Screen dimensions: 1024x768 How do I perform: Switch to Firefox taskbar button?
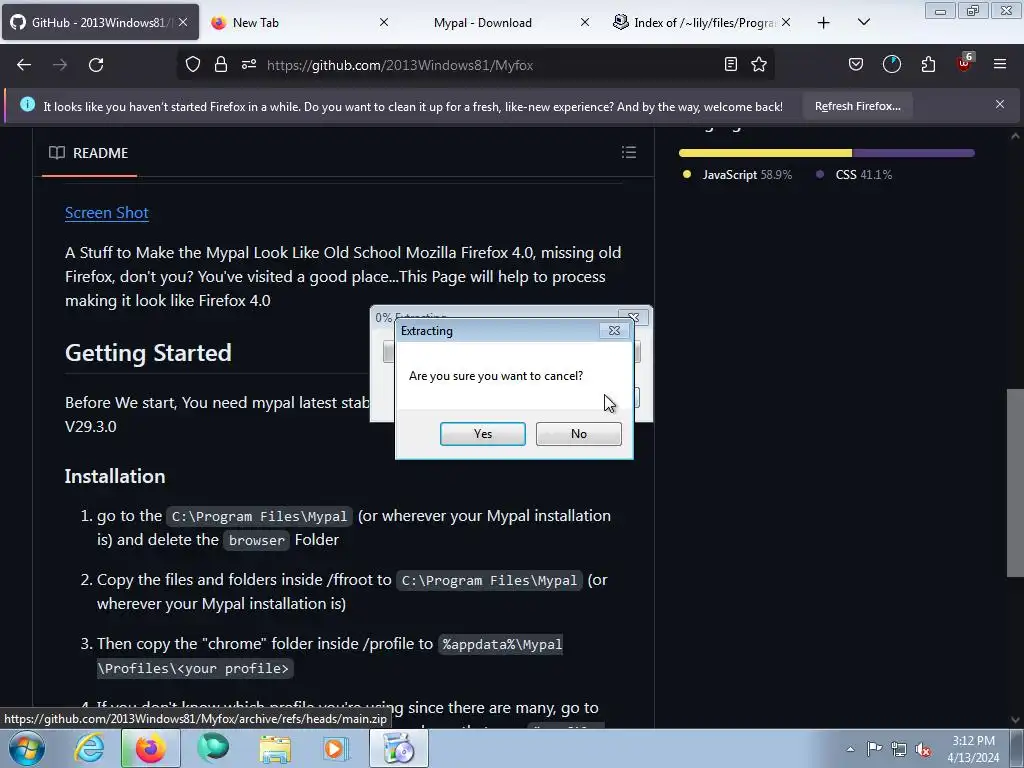point(150,748)
